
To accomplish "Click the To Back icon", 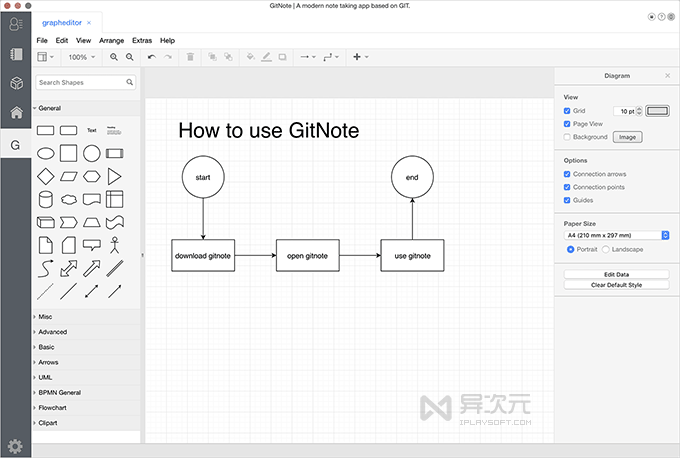I will (228, 57).
